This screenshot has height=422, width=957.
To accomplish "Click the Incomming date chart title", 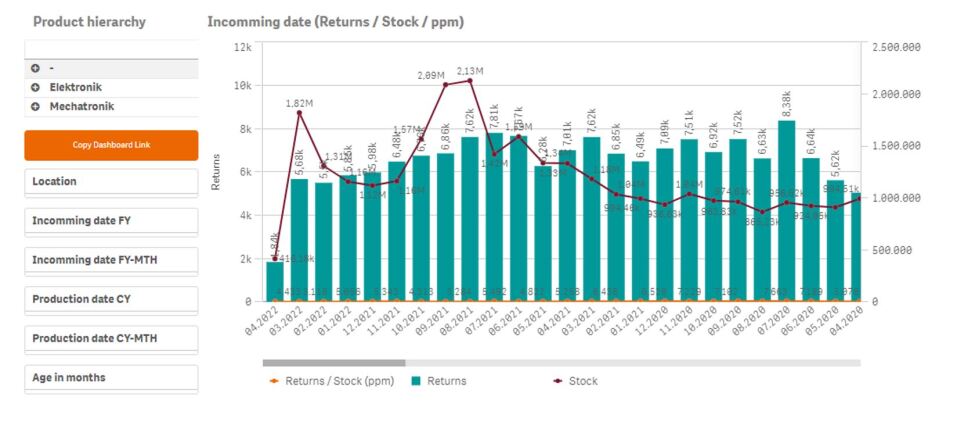I will (x=336, y=22).
